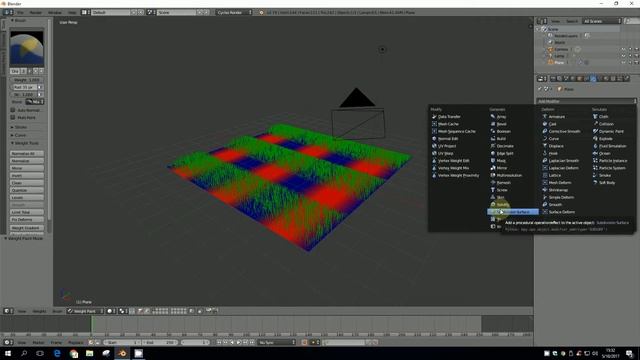Choose the Data Transfer modifier icon
640x360 pixels.
434,116
